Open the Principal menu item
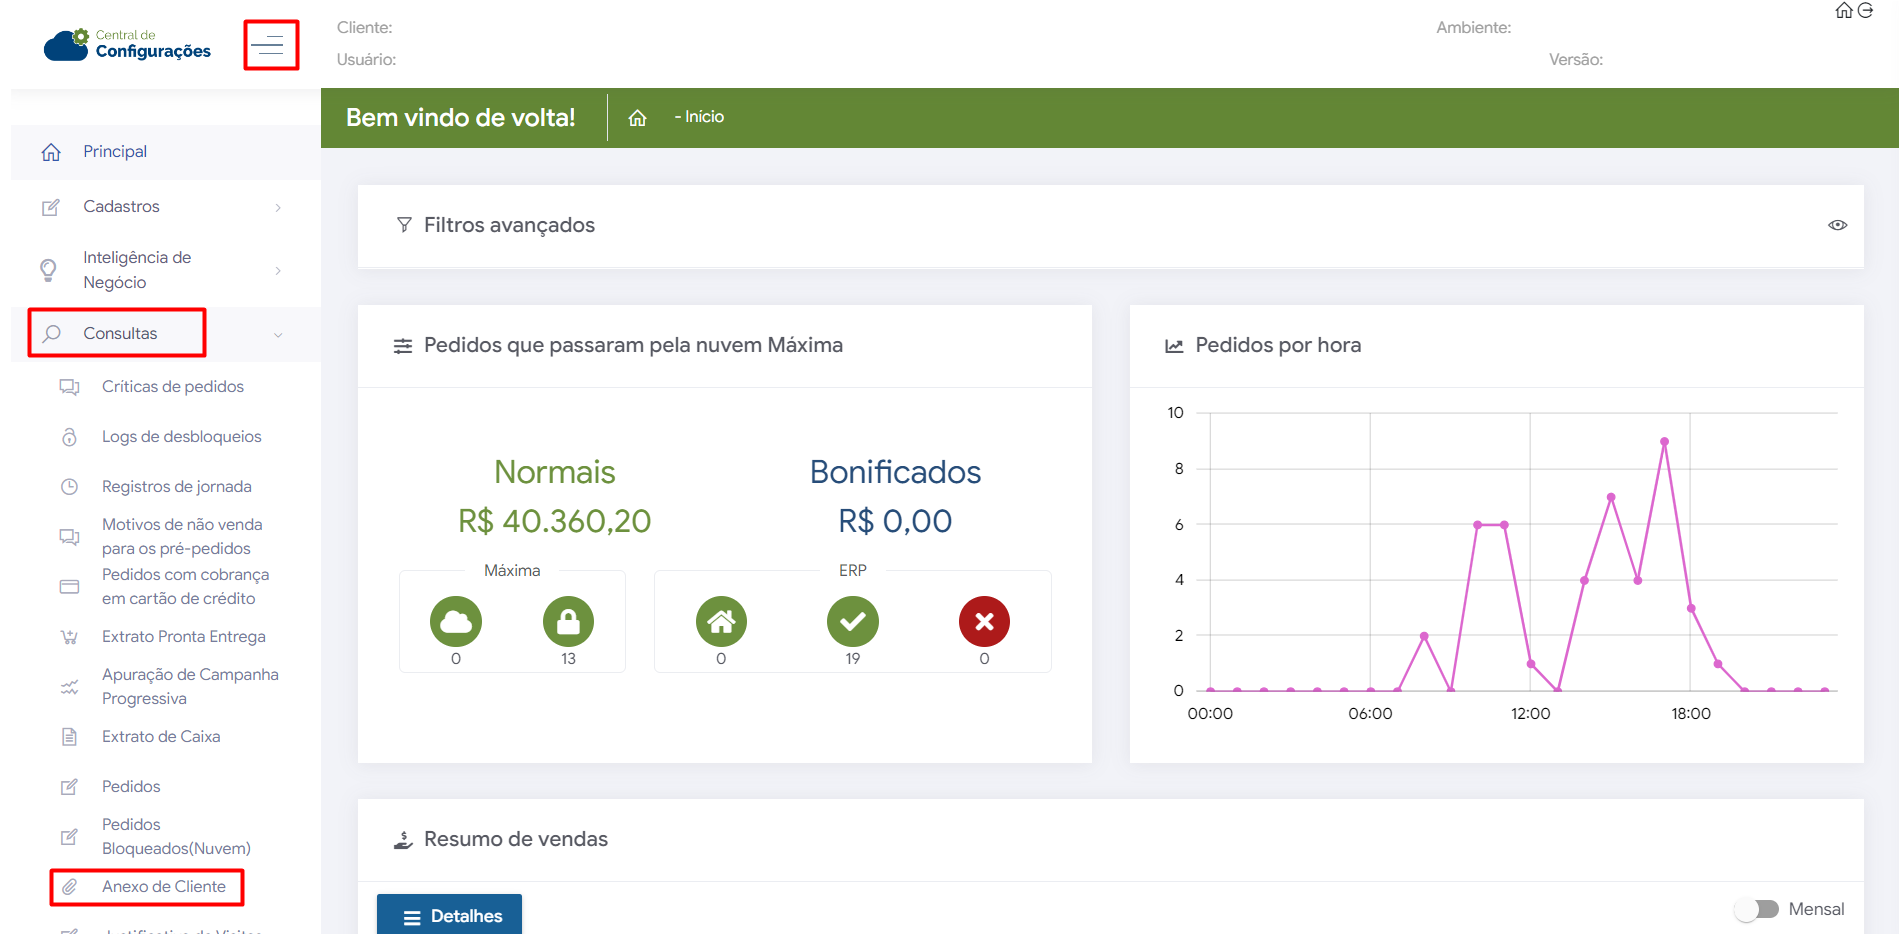Image resolution: width=1899 pixels, height=941 pixels. pyautogui.click(x=115, y=152)
